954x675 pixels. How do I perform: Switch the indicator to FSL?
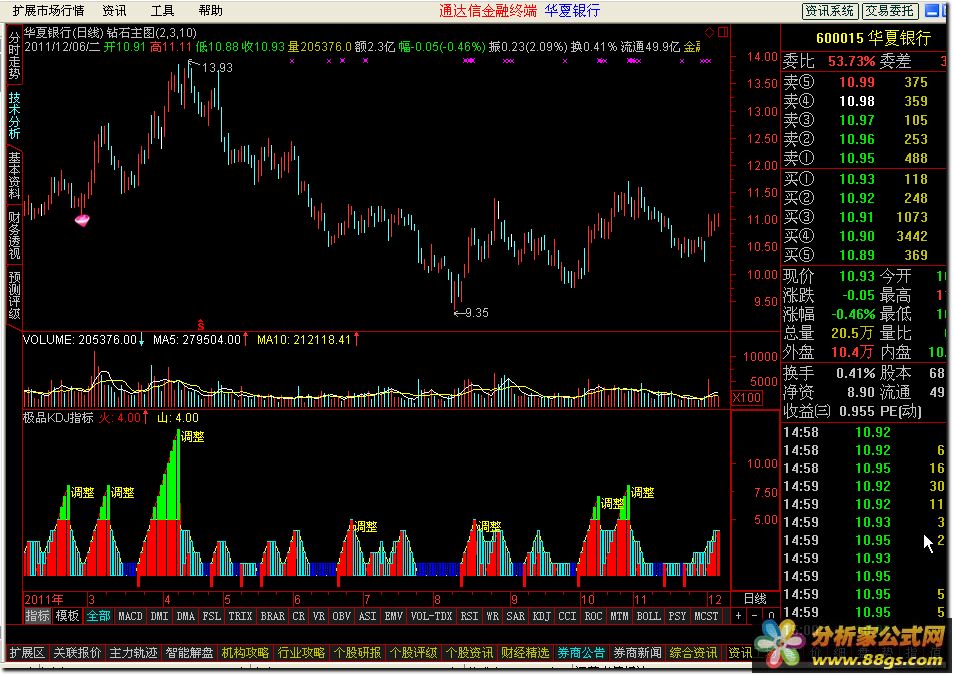point(212,616)
